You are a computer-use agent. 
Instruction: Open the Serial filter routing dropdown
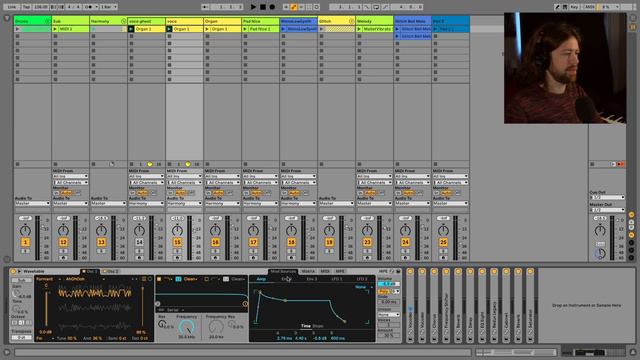[174, 310]
